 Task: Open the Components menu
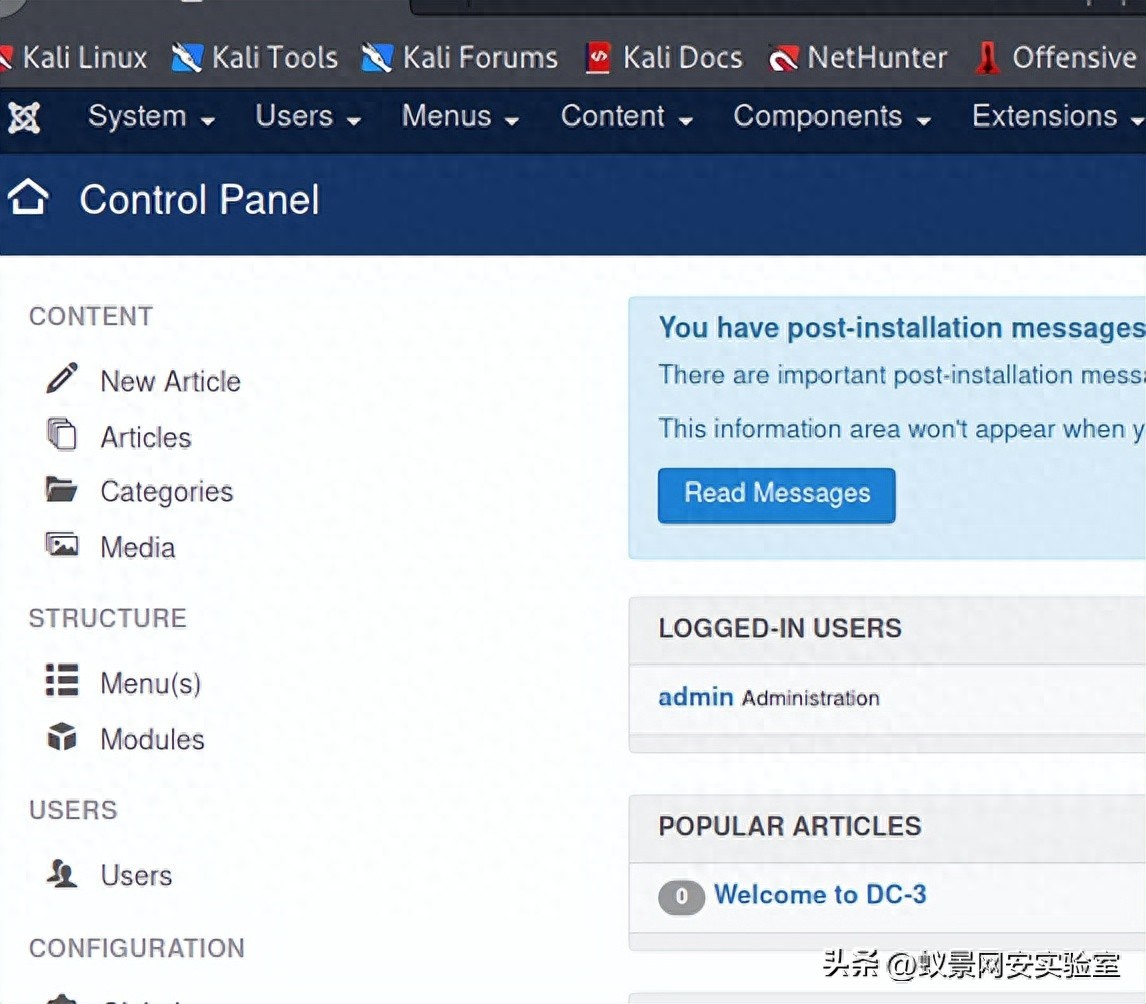(832, 117)
